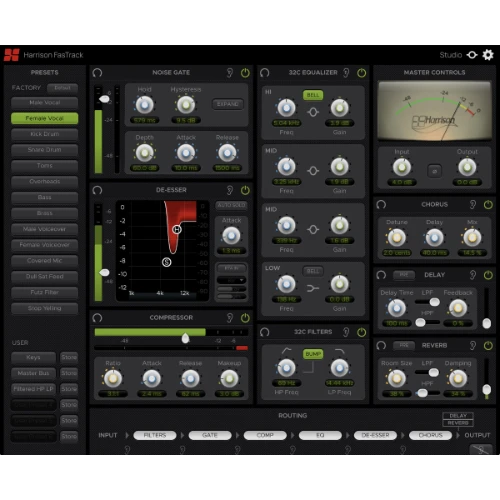Reset the Noise Gate section icon
Viewport: 500px width, 500px height.
point(97,73)
